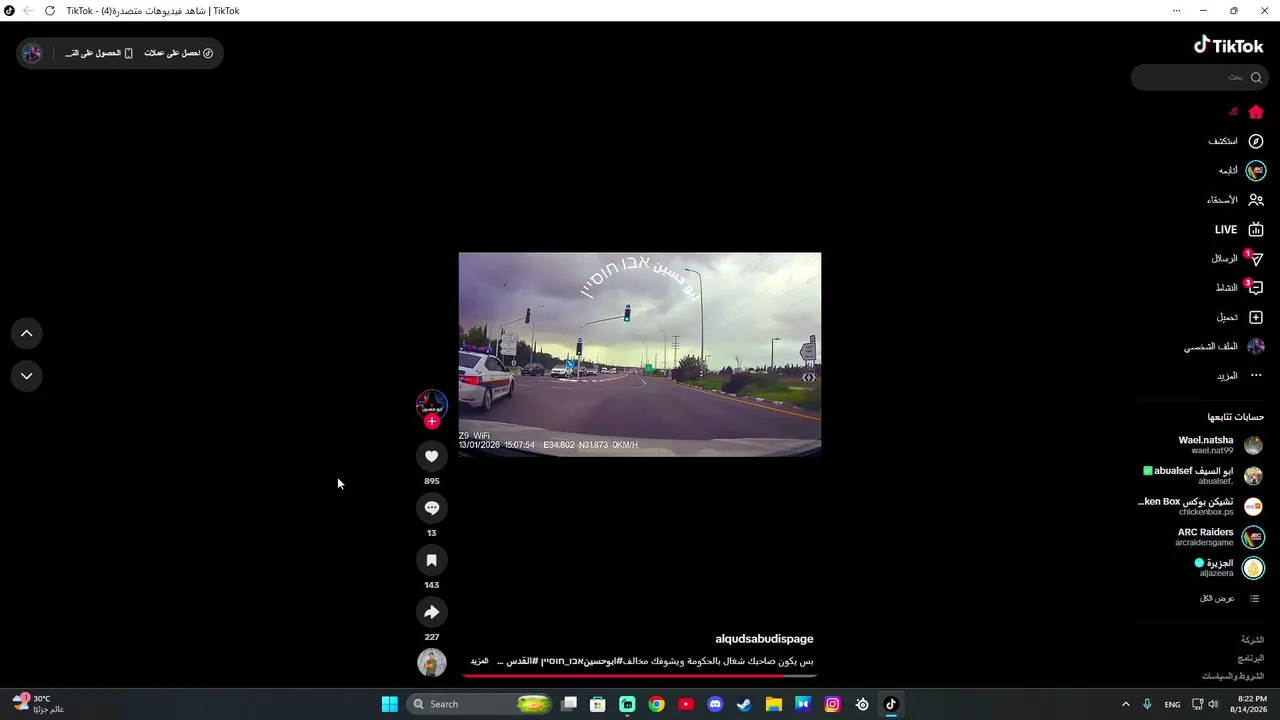Image resolution: width=1280 pixels, height=720 pixels.
Task: Expand الشروط والسياسات footer section
Action: tap(1233, 677)
